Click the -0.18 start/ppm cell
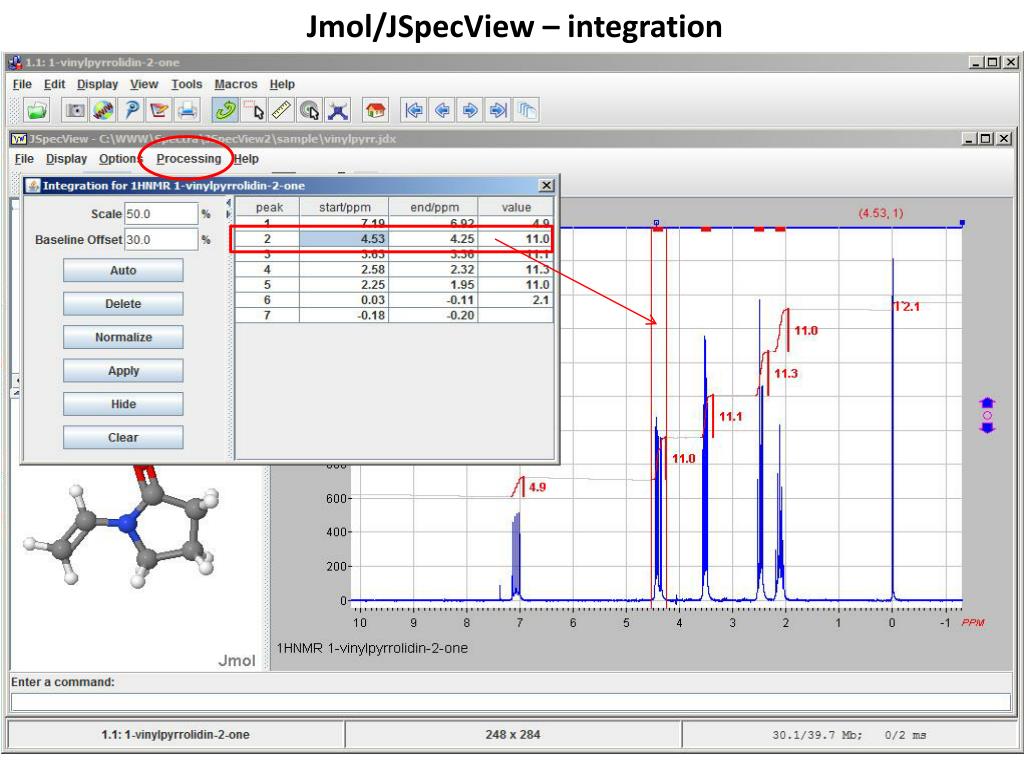The image size is (1024, 768). pyautogui.click(x=344, y=315)
